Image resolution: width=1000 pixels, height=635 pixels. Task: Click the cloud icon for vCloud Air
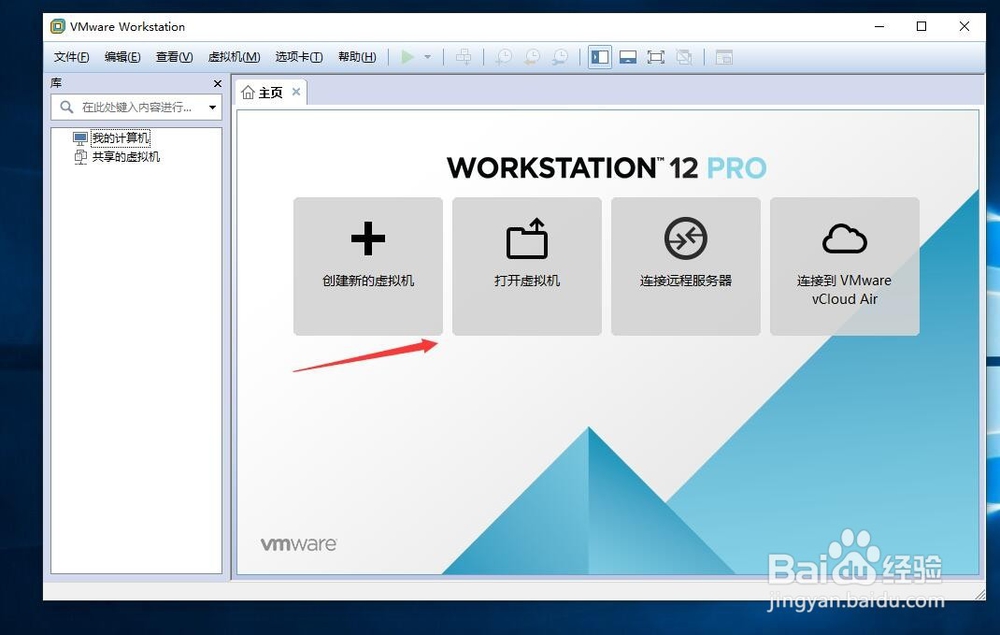coord(844,238)
